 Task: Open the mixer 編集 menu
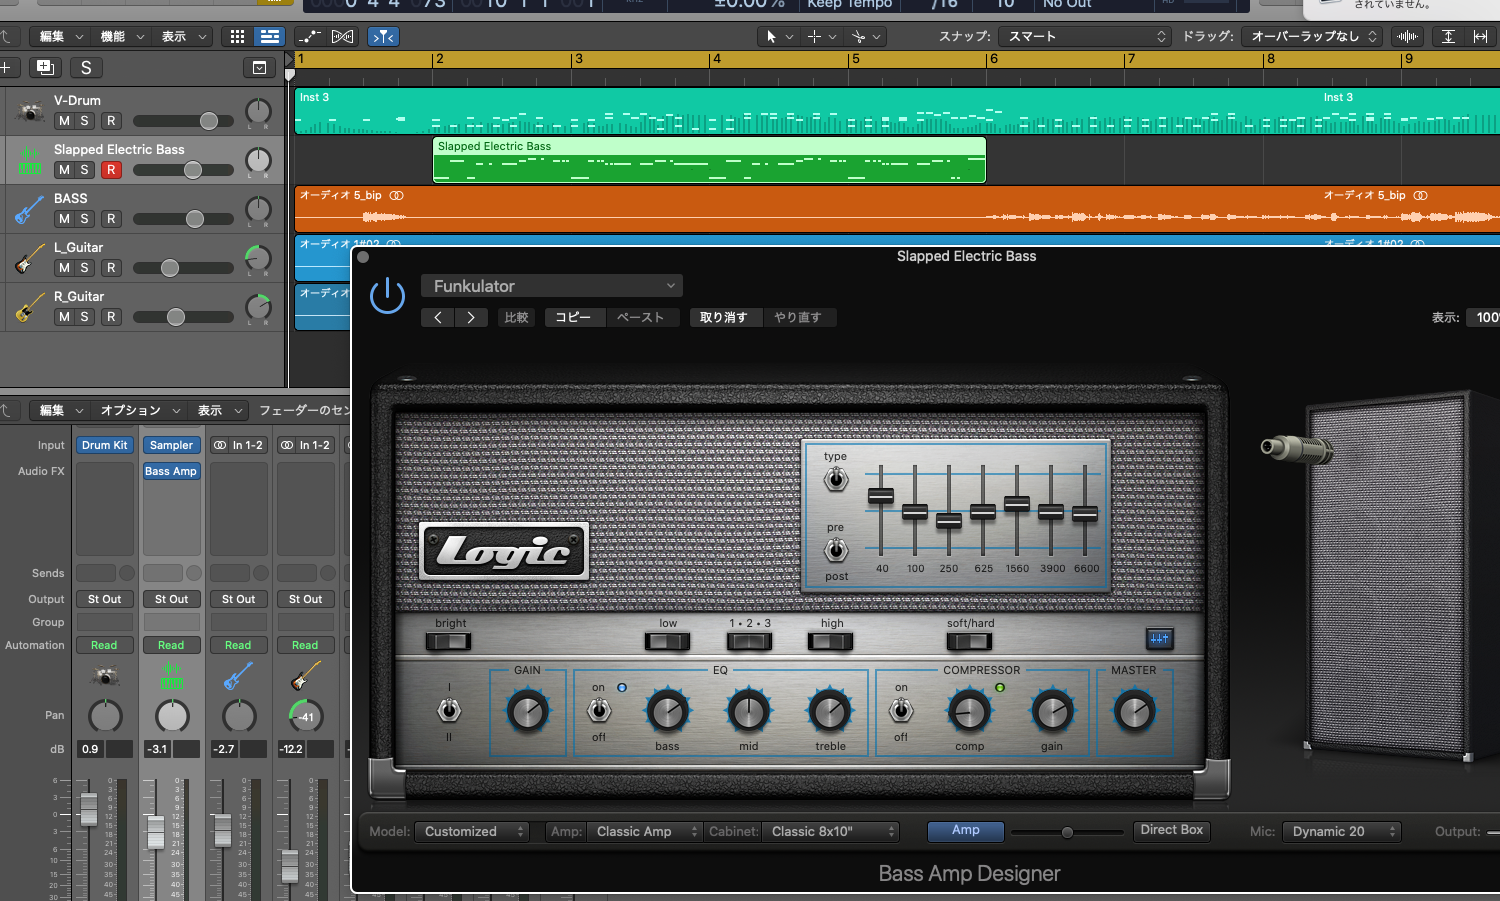point(61,410)
